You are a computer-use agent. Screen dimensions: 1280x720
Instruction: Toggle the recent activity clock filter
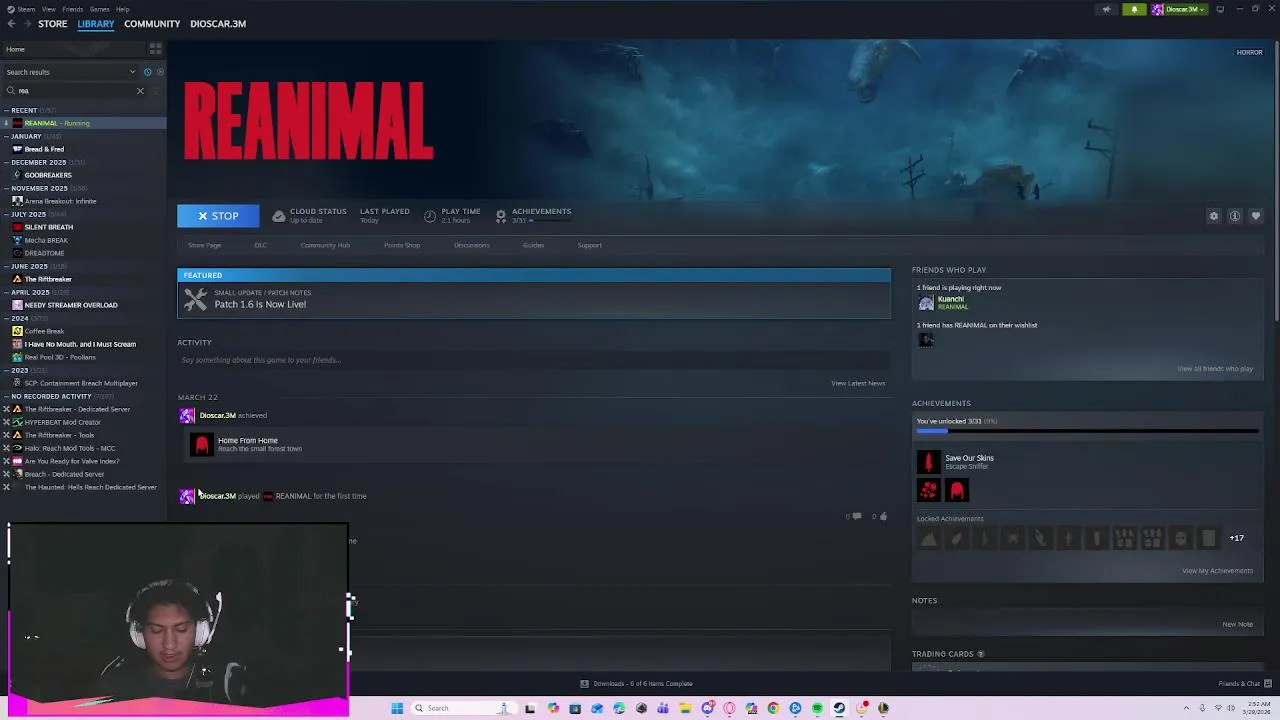pos(147,72)
